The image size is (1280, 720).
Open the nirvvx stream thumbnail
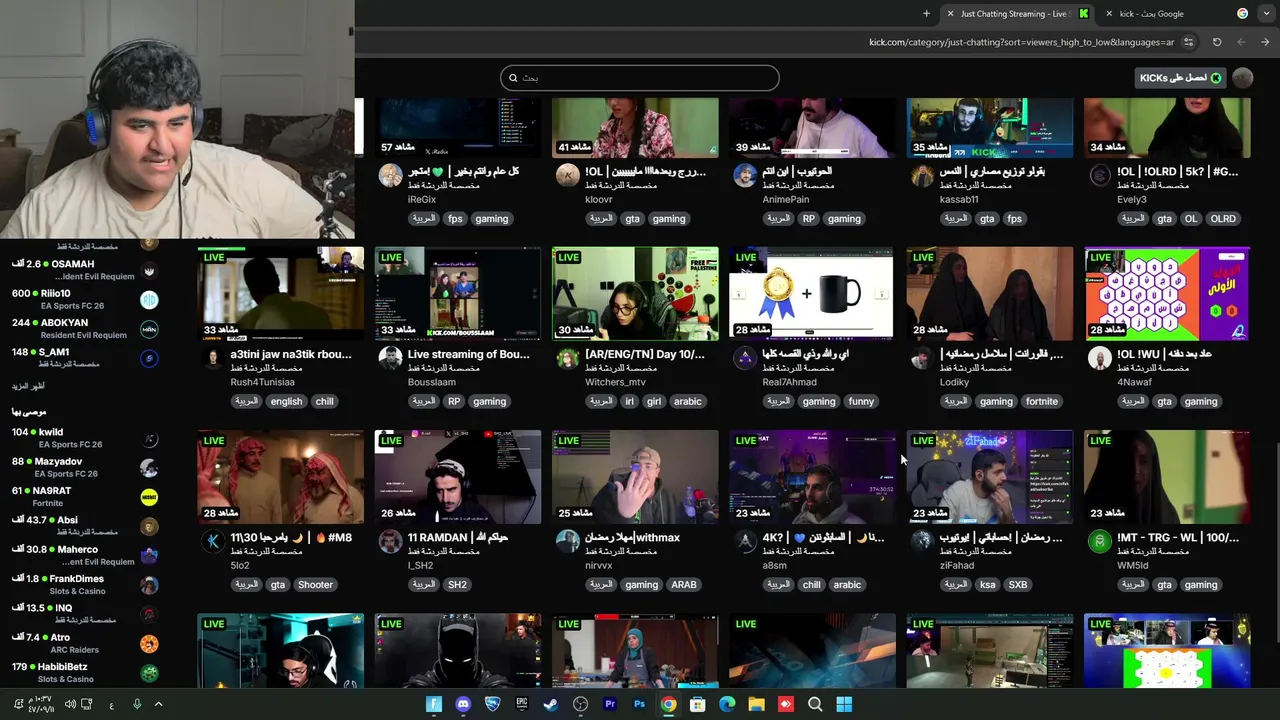pos(635,477)
